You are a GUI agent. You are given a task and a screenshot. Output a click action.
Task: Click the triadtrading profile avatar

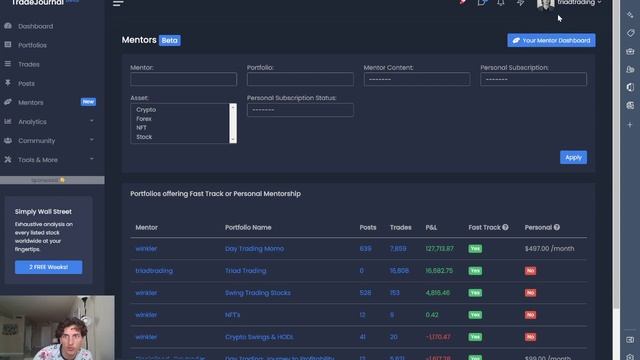(546, 4)
